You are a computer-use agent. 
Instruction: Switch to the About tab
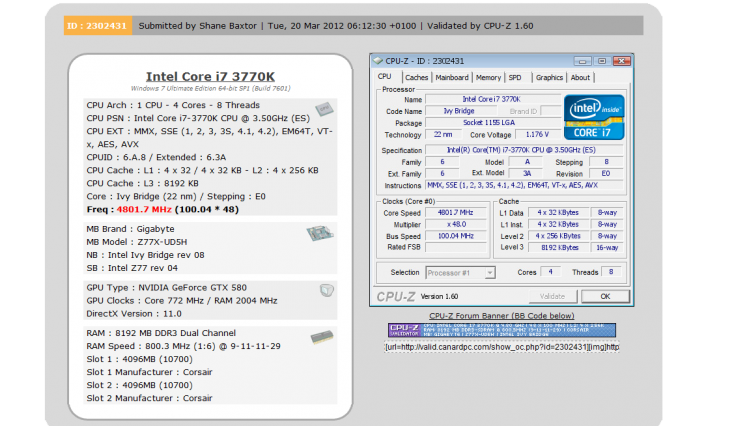pyautogui.click(x=580, y=78)
